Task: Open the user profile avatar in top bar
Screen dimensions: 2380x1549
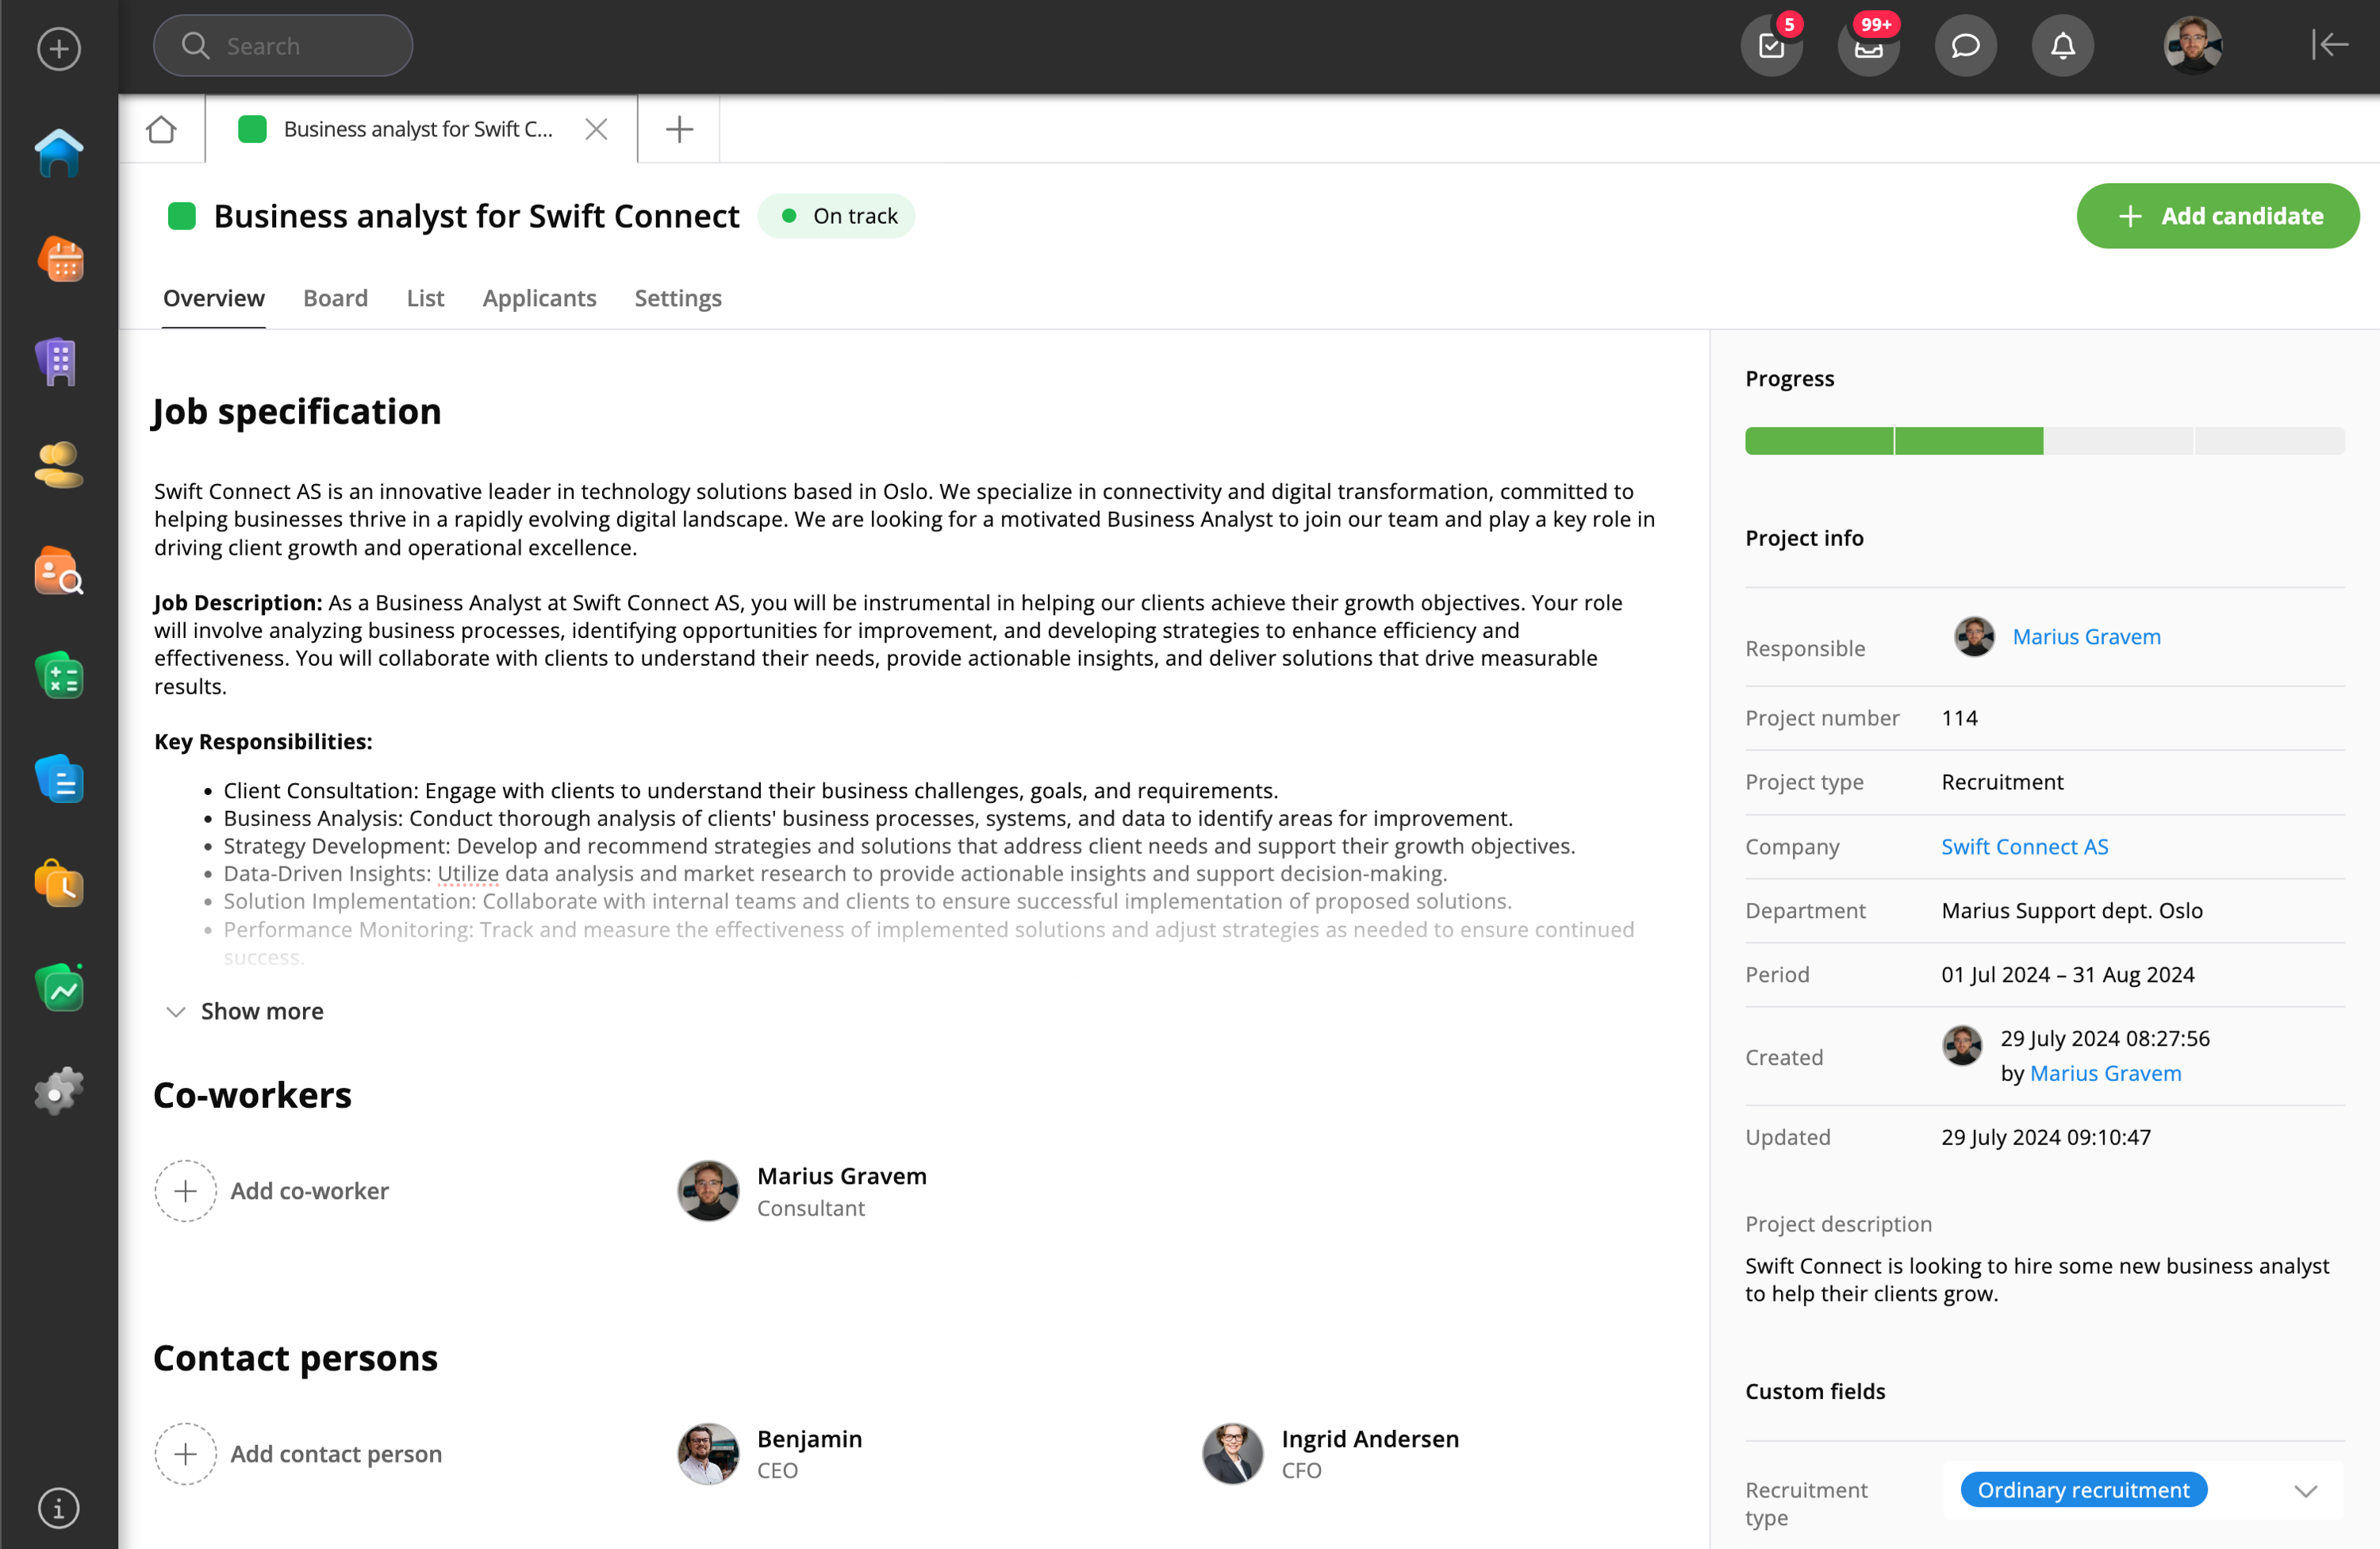Action: point(2192,45)
